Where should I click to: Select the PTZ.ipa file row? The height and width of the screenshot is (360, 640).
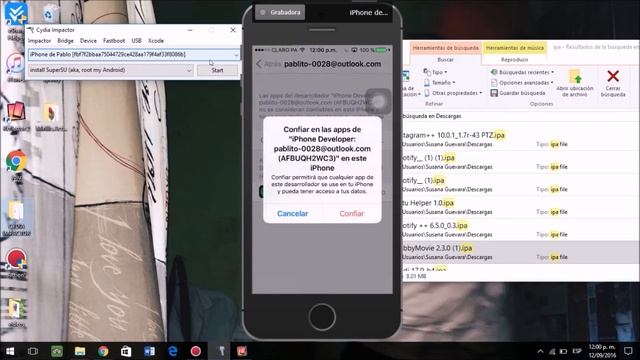click(521, 139)
